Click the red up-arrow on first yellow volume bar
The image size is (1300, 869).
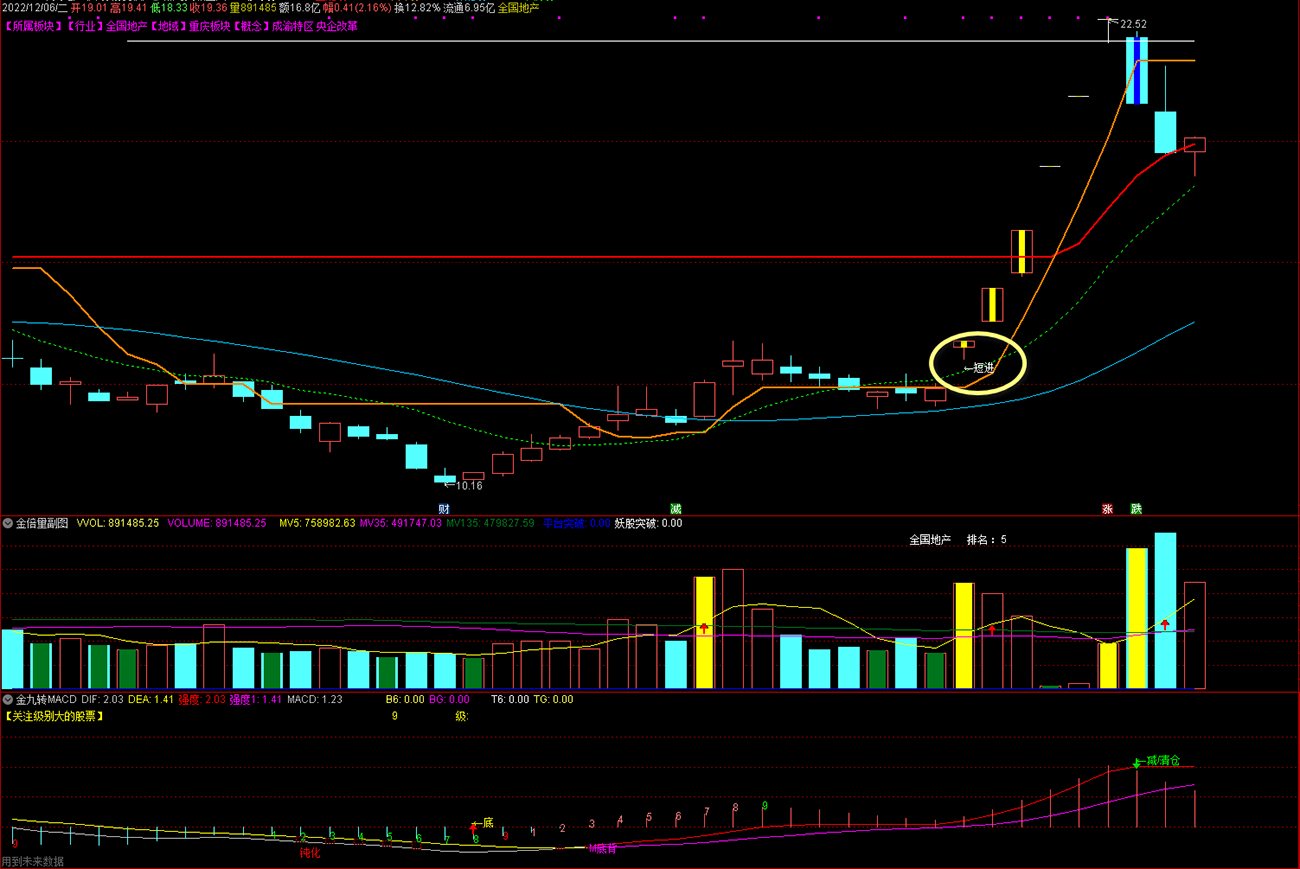pos(705,629)
